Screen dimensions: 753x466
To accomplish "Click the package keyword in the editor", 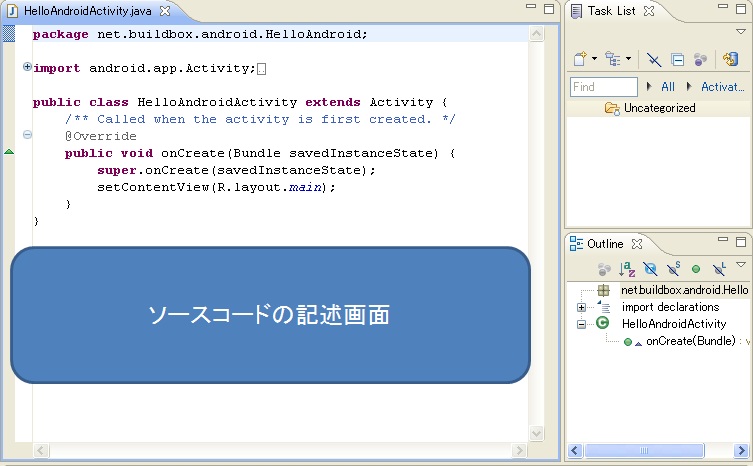I will pos(61,35).
